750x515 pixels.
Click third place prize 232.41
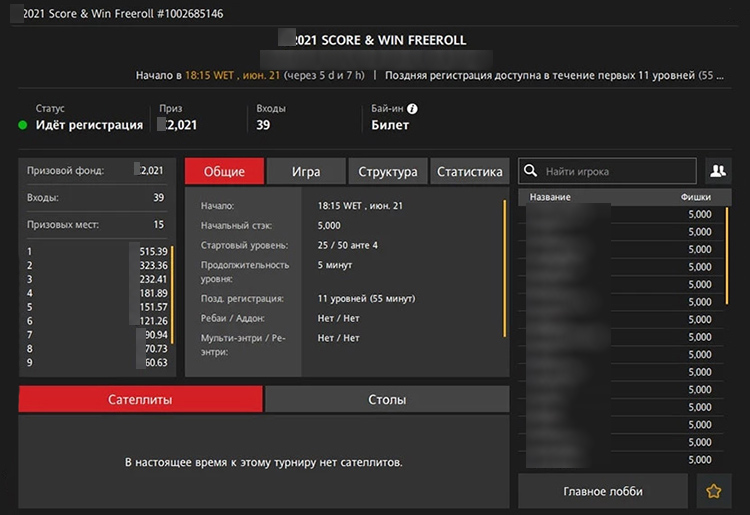(153, 279)
